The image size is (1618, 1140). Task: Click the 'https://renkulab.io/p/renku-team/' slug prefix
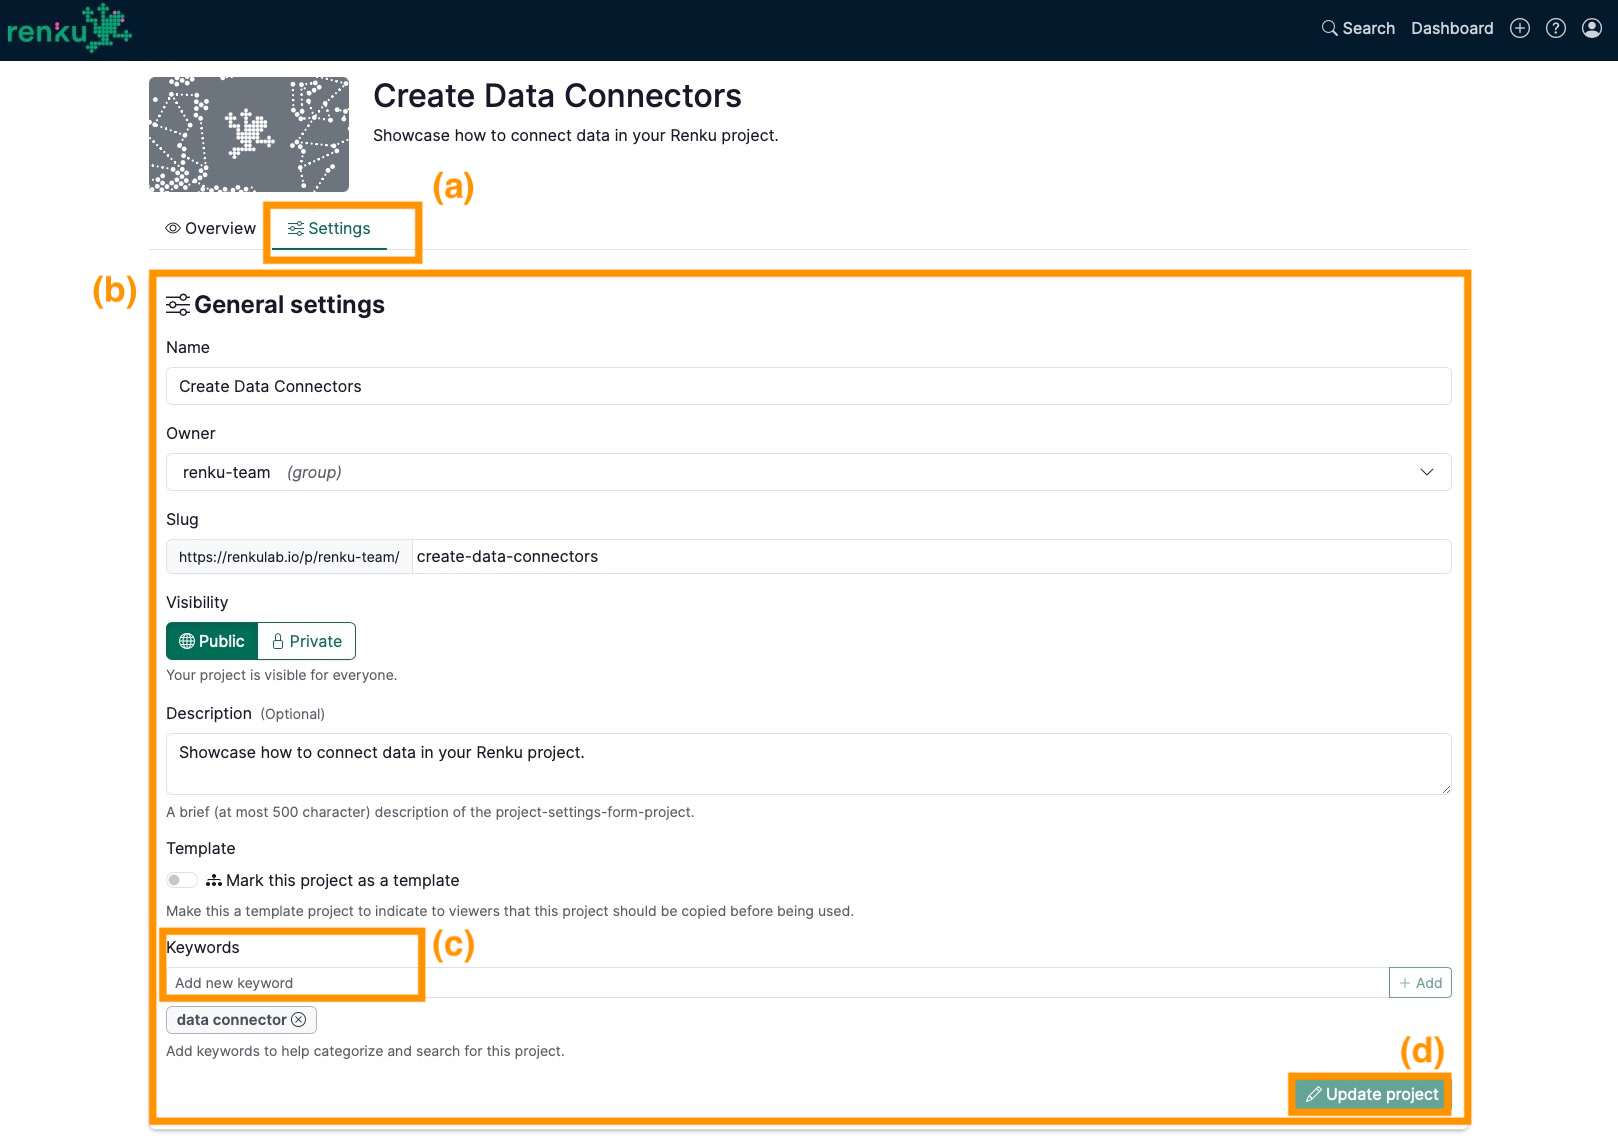(x=289, y=557)
